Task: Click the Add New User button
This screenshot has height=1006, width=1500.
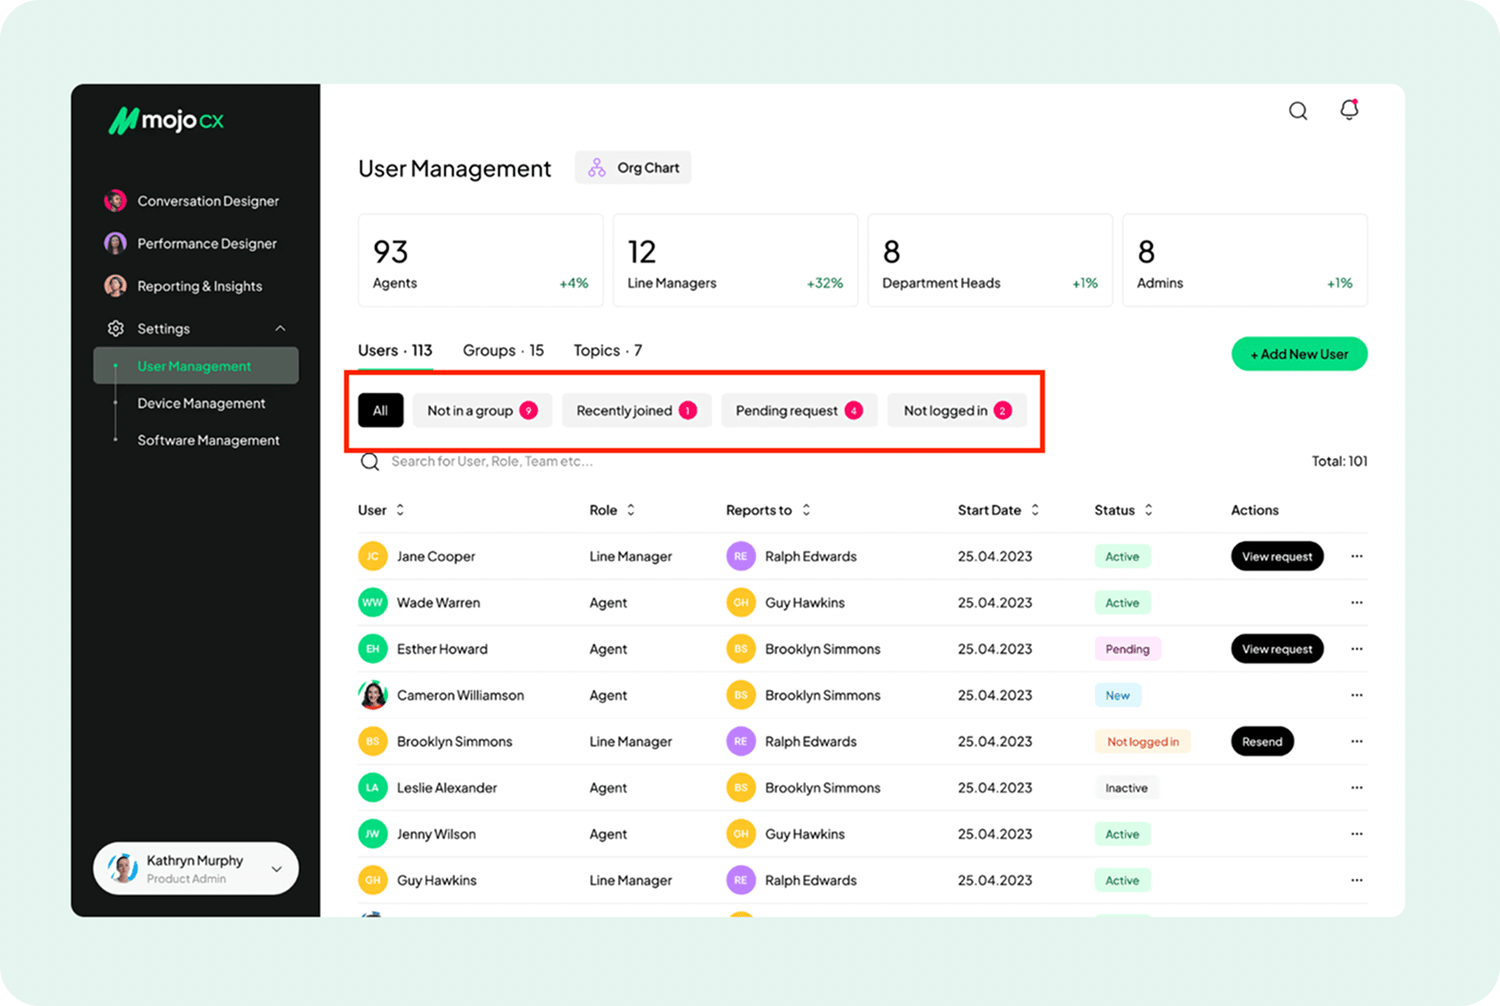Action: click(1299, 354)
